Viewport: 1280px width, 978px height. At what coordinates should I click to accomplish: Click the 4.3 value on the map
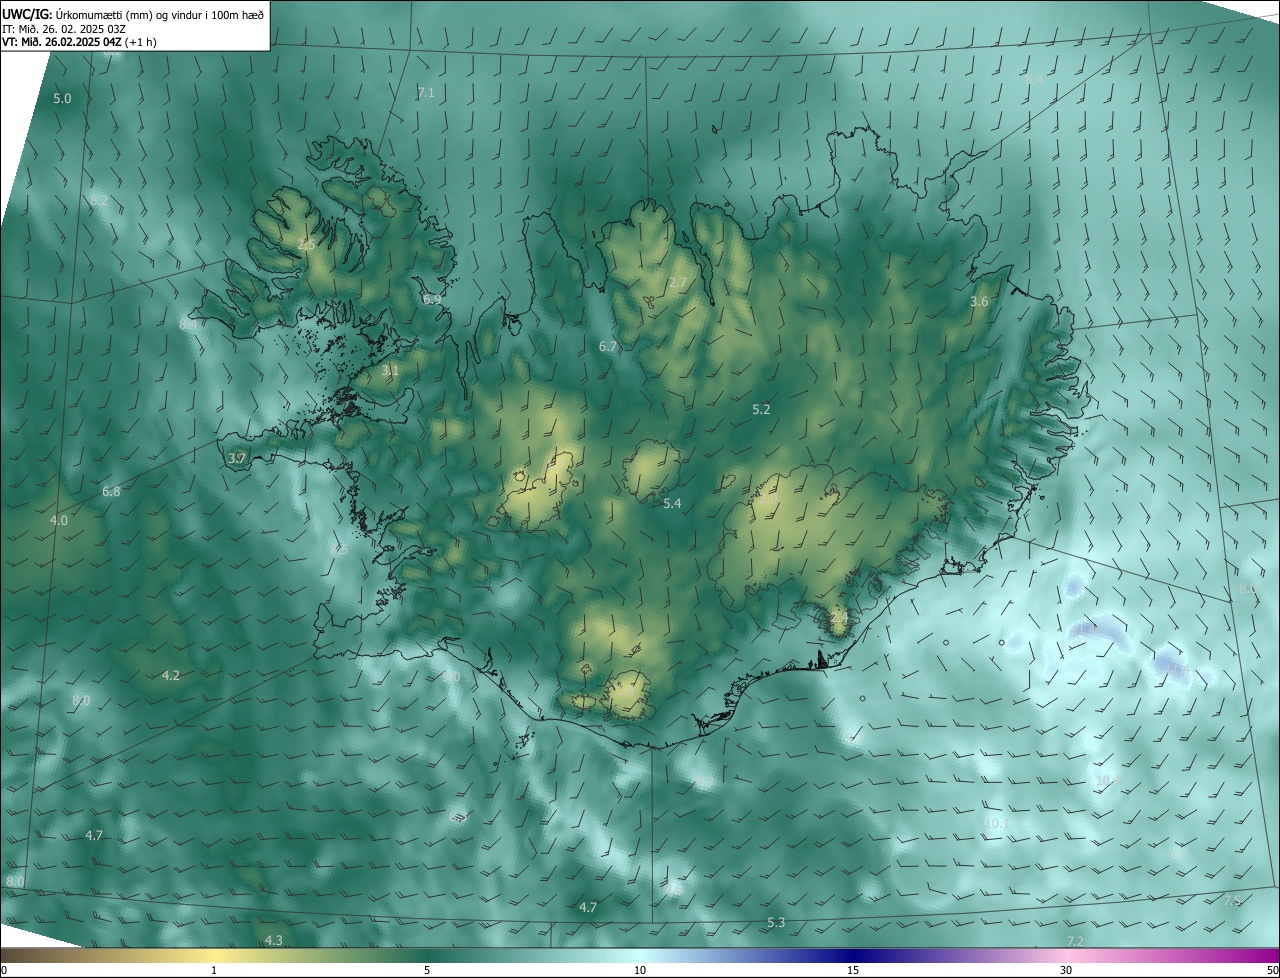pos(273,940)
